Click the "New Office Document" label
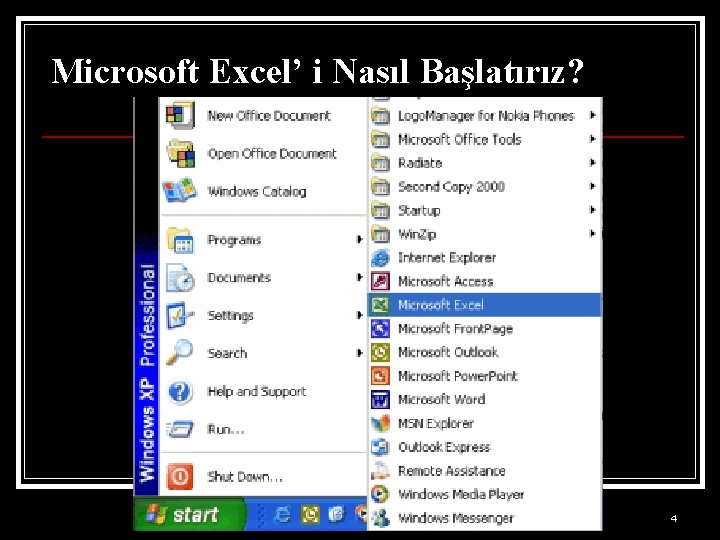 click(269, 116)
